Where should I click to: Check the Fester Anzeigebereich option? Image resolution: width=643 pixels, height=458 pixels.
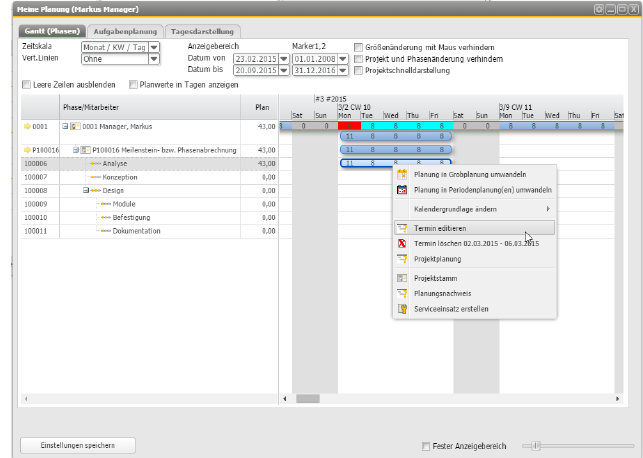426,446
